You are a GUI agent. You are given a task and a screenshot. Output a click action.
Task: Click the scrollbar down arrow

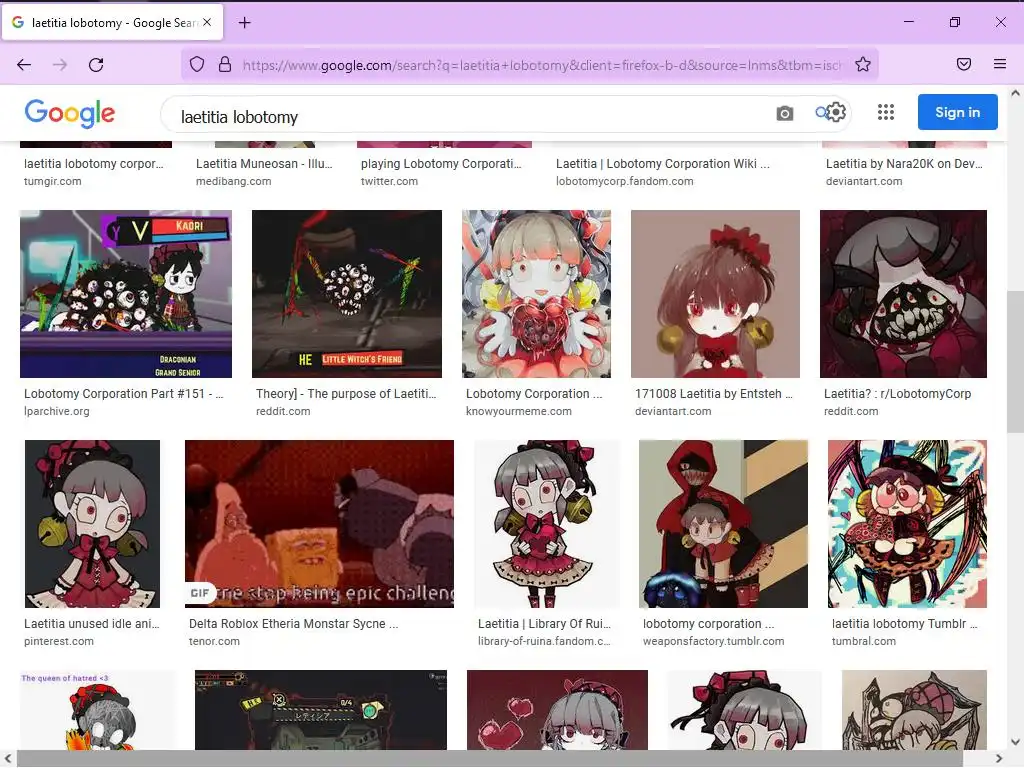click(x=1015, y=742)
